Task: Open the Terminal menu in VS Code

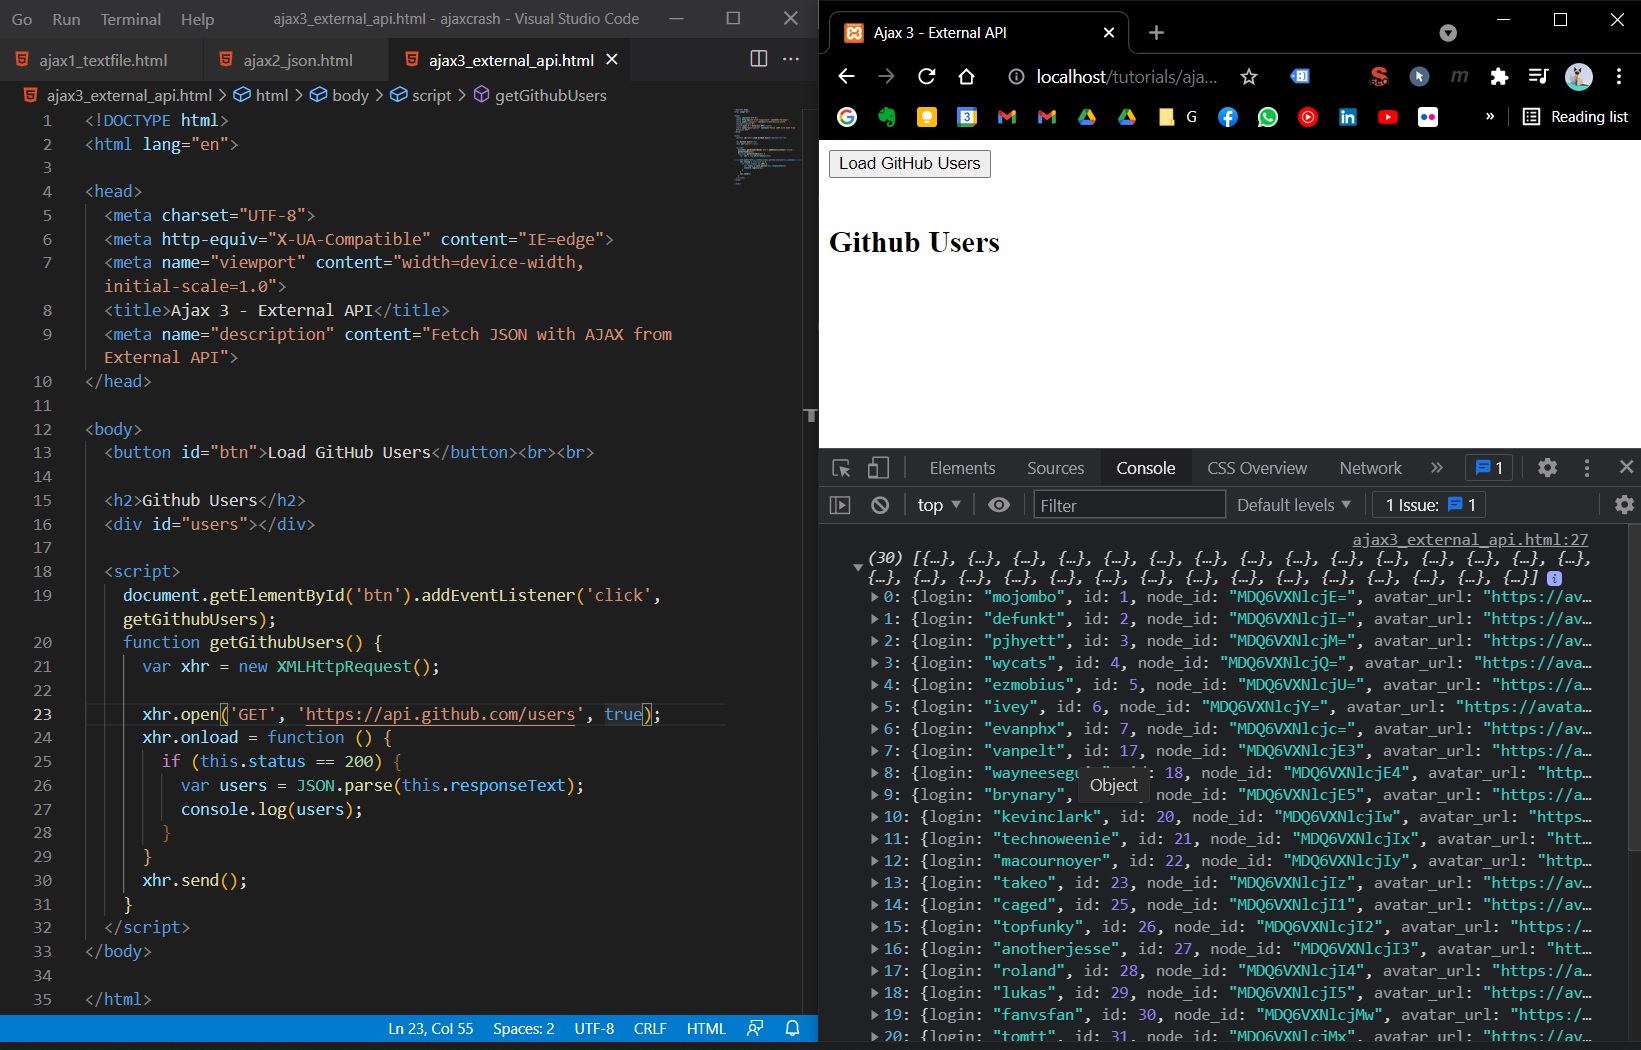Action: coord(130,19)
